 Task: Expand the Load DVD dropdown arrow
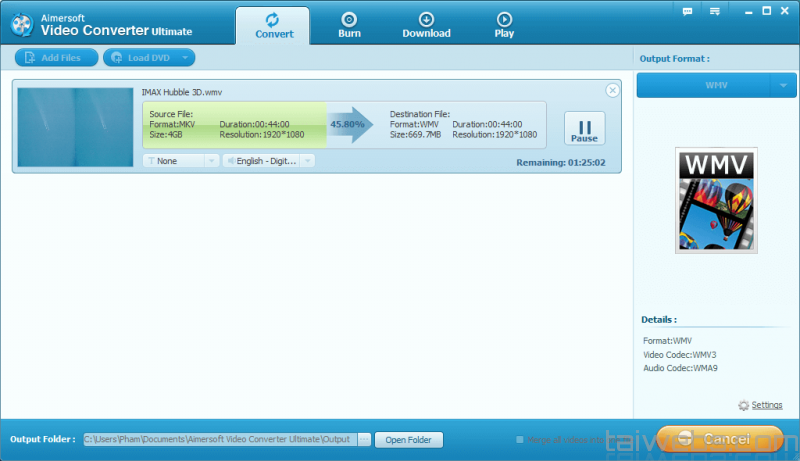[x=185, y=58]
